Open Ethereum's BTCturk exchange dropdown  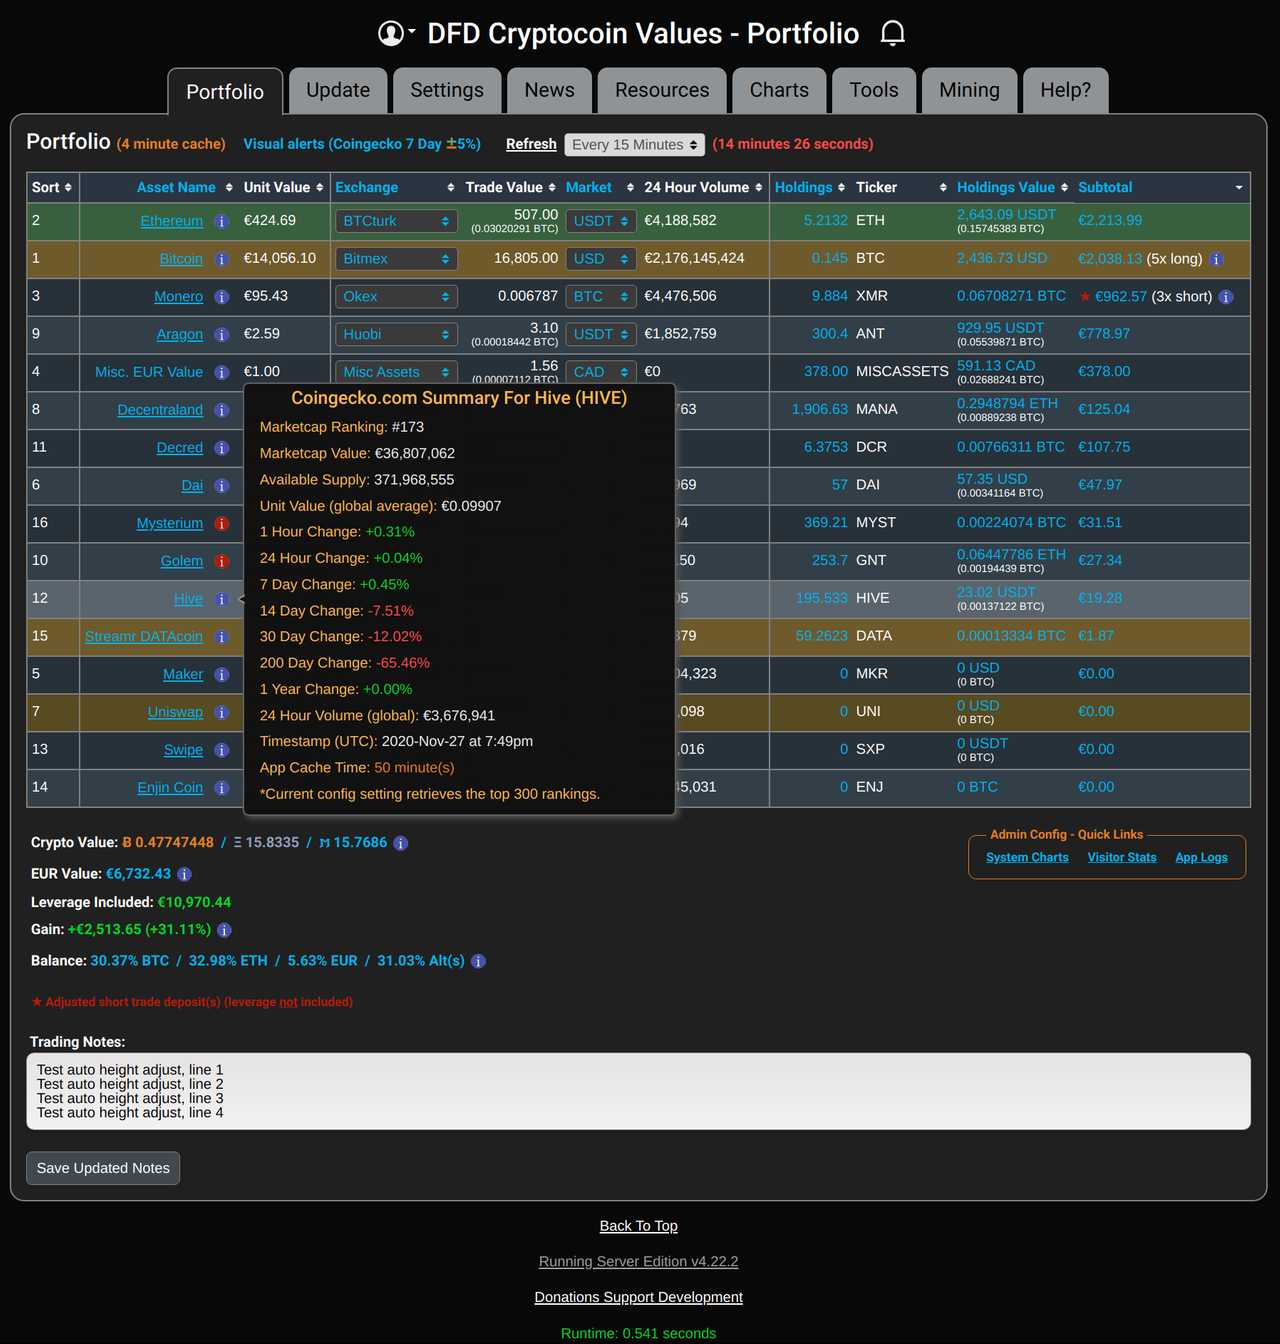point(396,221)
